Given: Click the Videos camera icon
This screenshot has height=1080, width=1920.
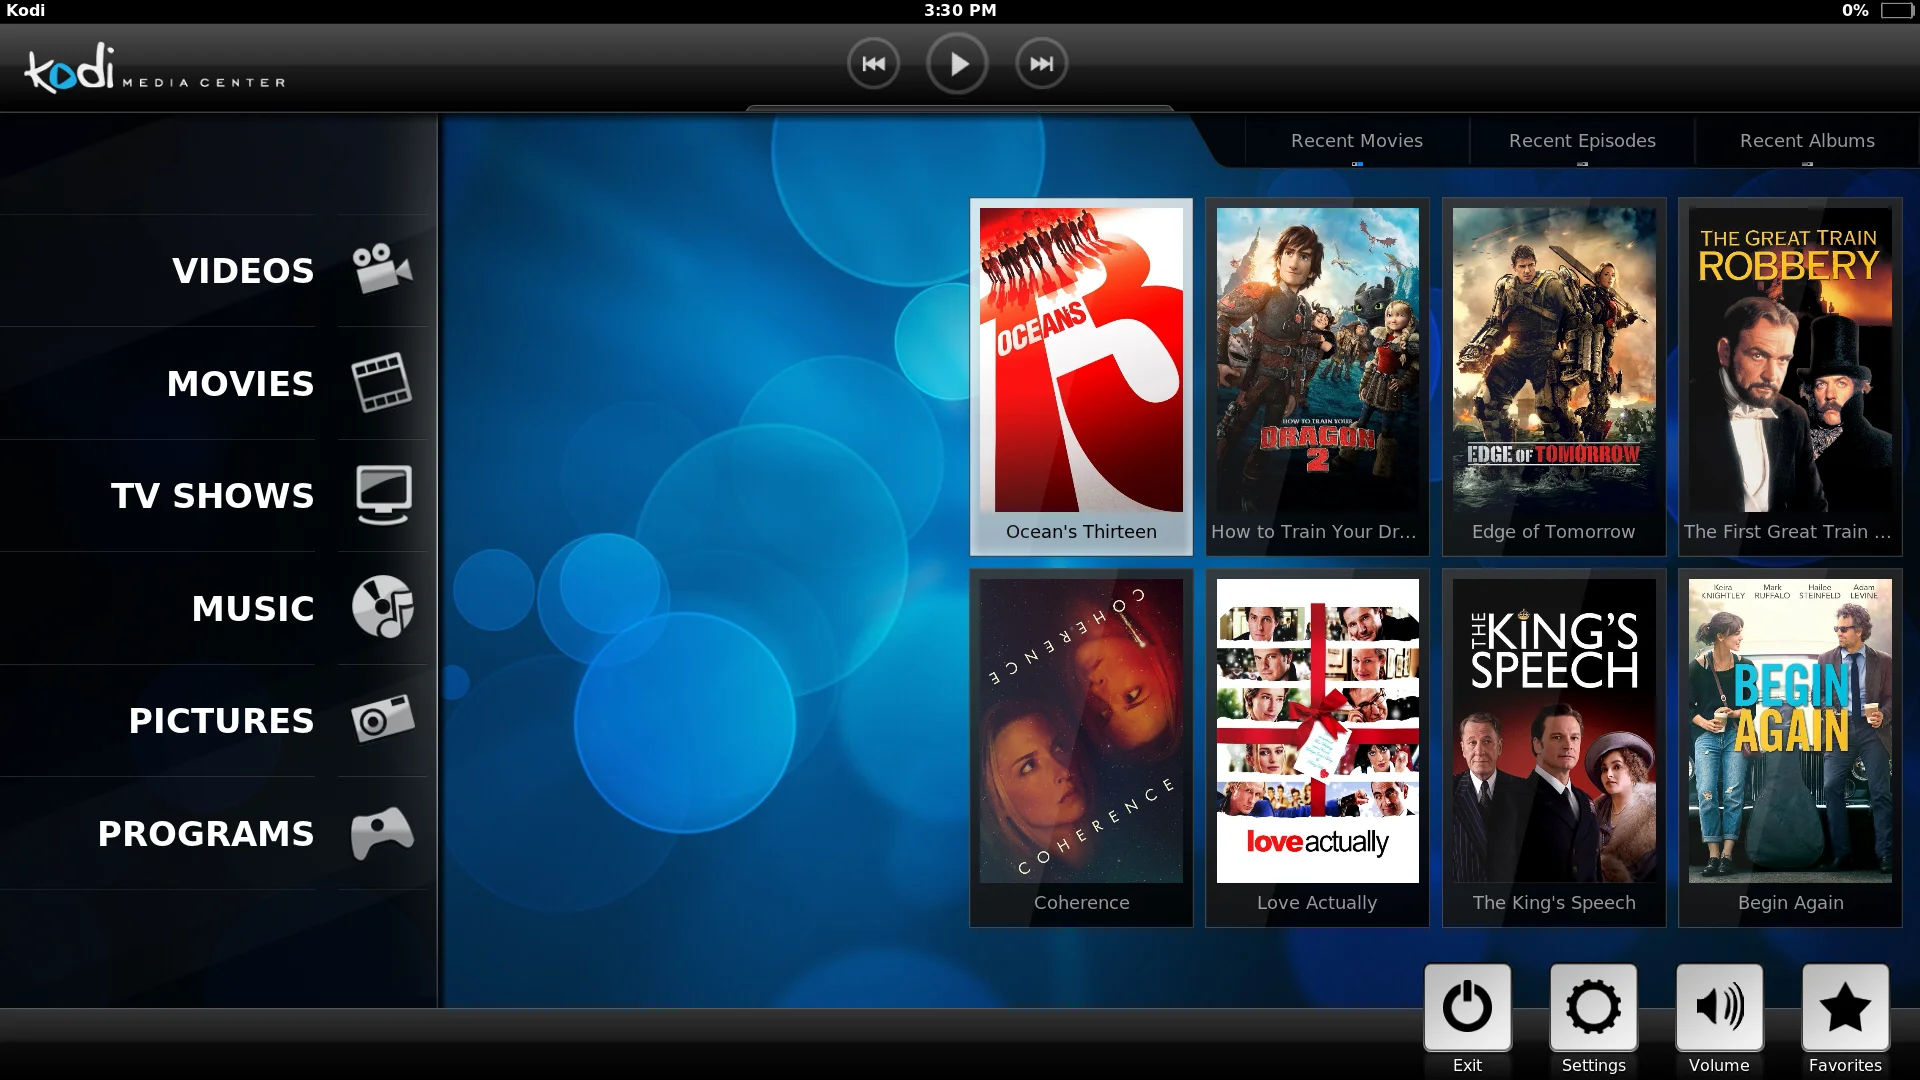Looking at the screenshot, I should 382,269.
